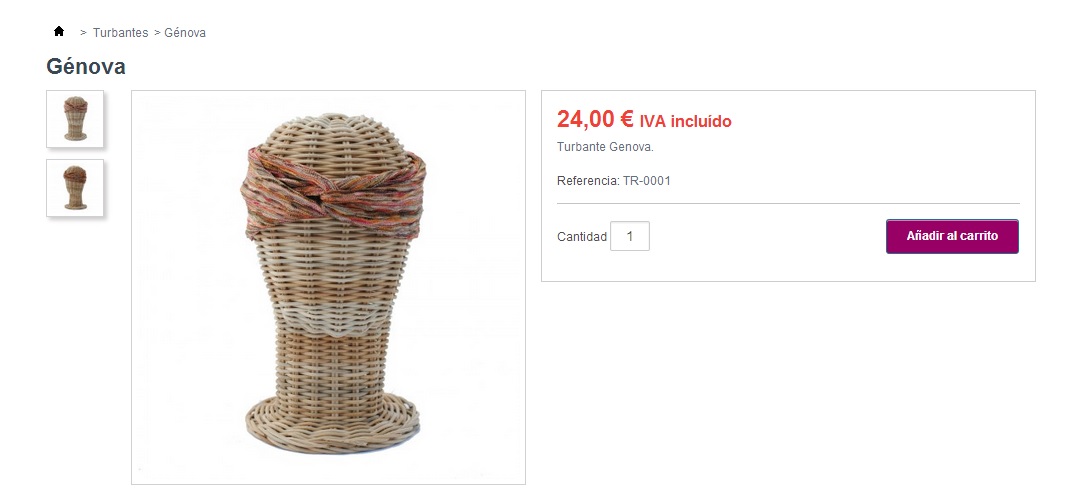Screen dimensions: 1067x497
Task: Click the Añadir al carrito button
Action: [x=952, y=236]
